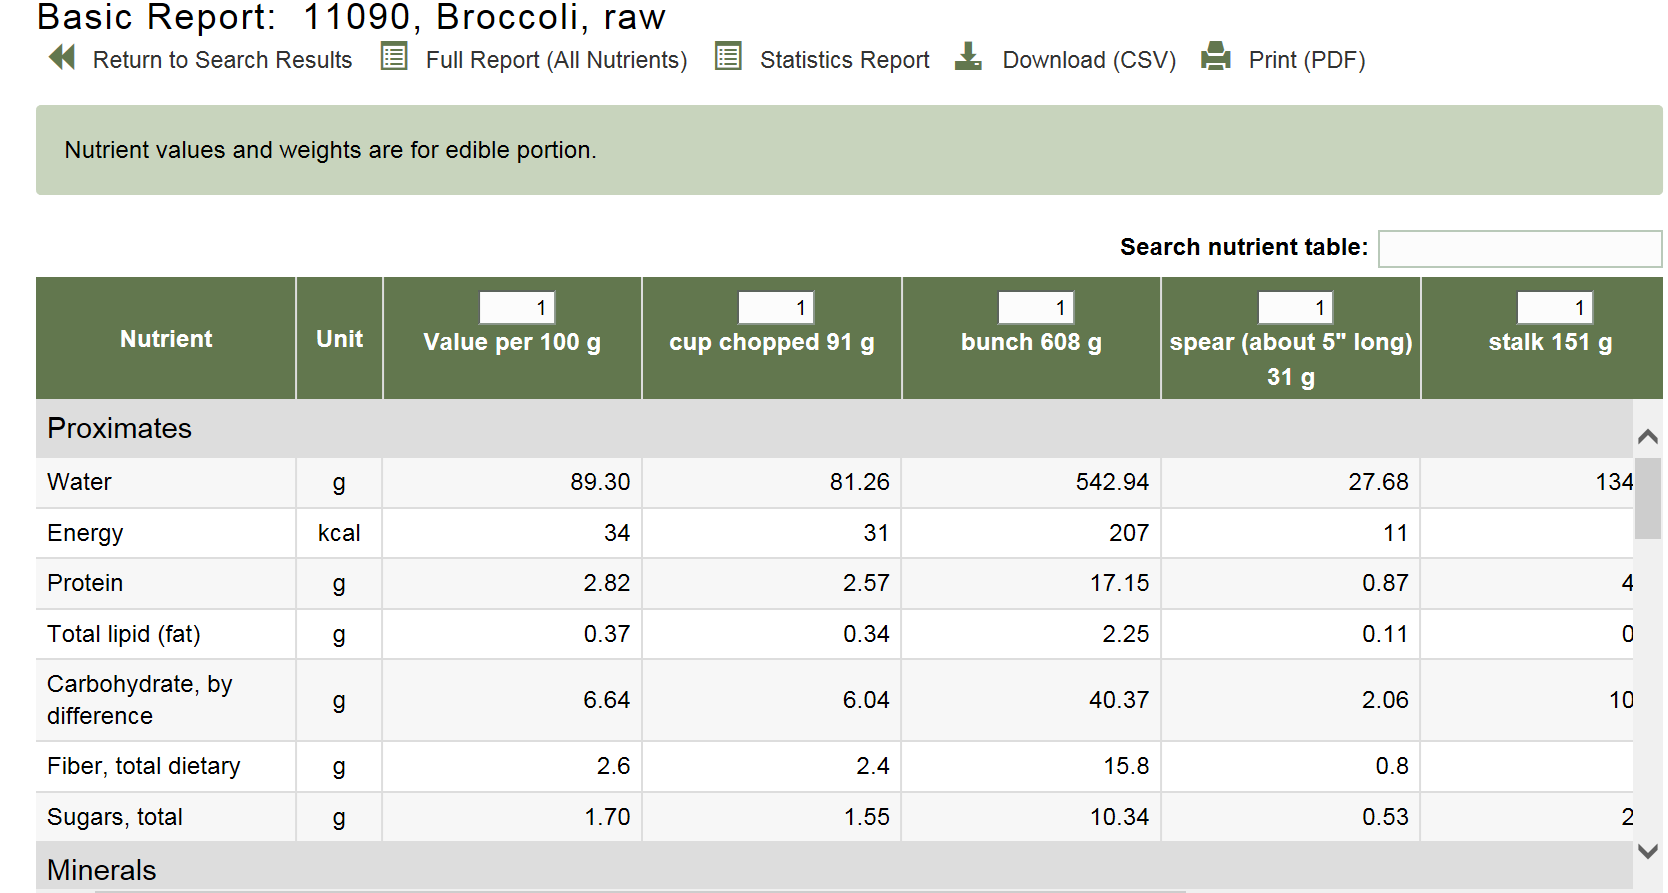Click the Value per 100 g quantity box
This screenshot has height=893, width=1668.
pos(517,308)
